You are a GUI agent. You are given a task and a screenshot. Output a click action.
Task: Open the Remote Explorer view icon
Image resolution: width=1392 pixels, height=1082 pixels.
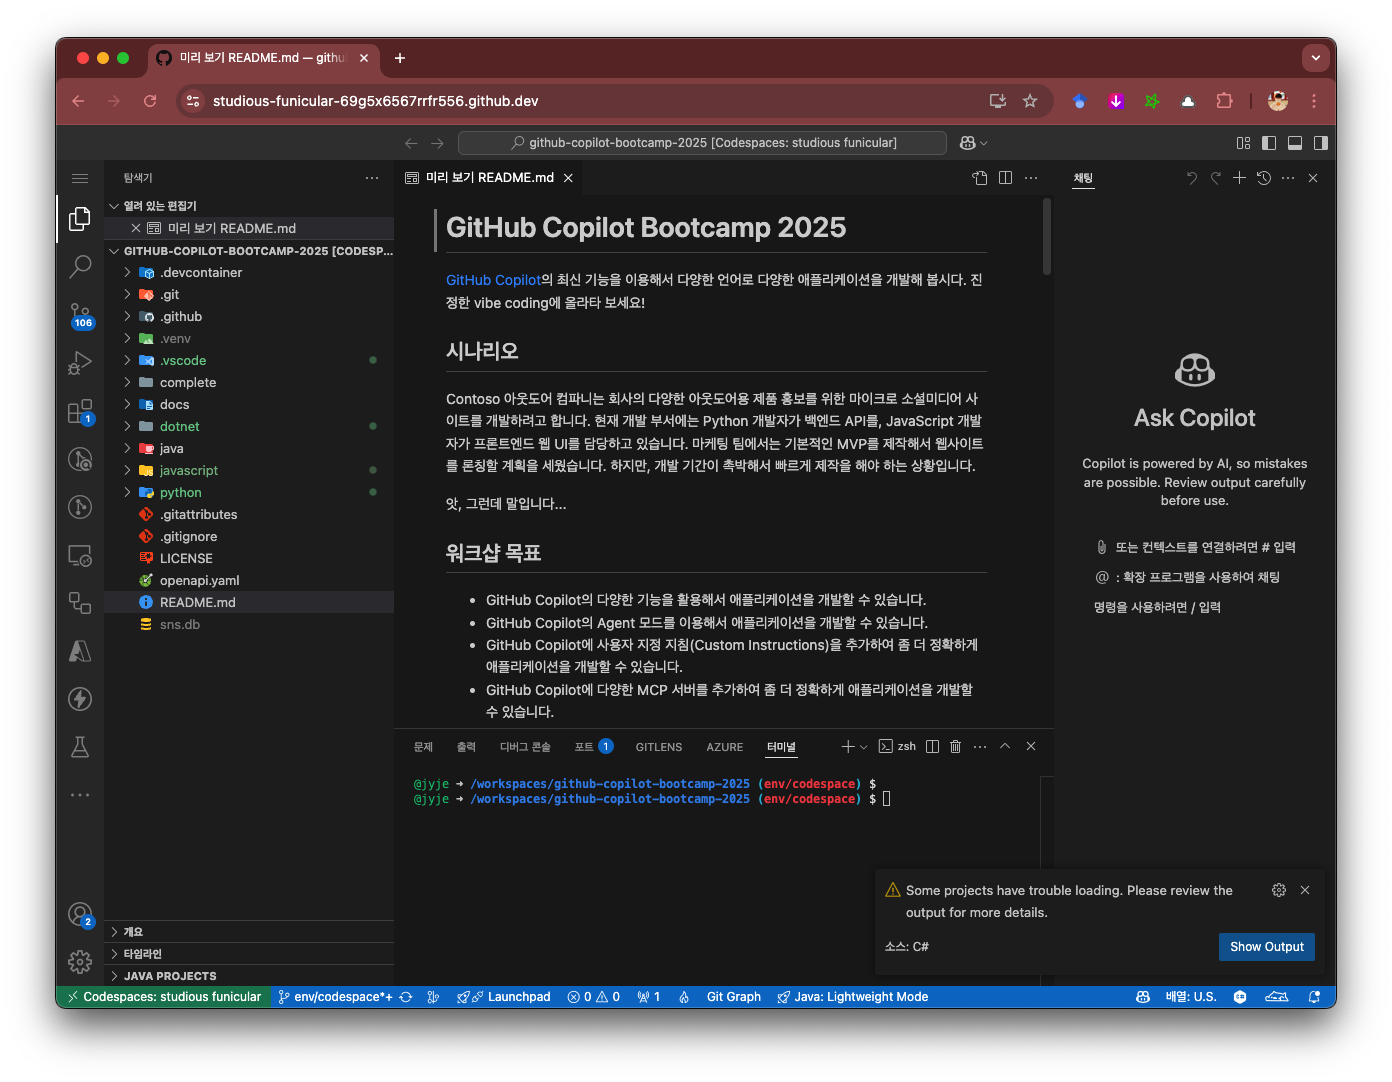(x=80, y=555)
